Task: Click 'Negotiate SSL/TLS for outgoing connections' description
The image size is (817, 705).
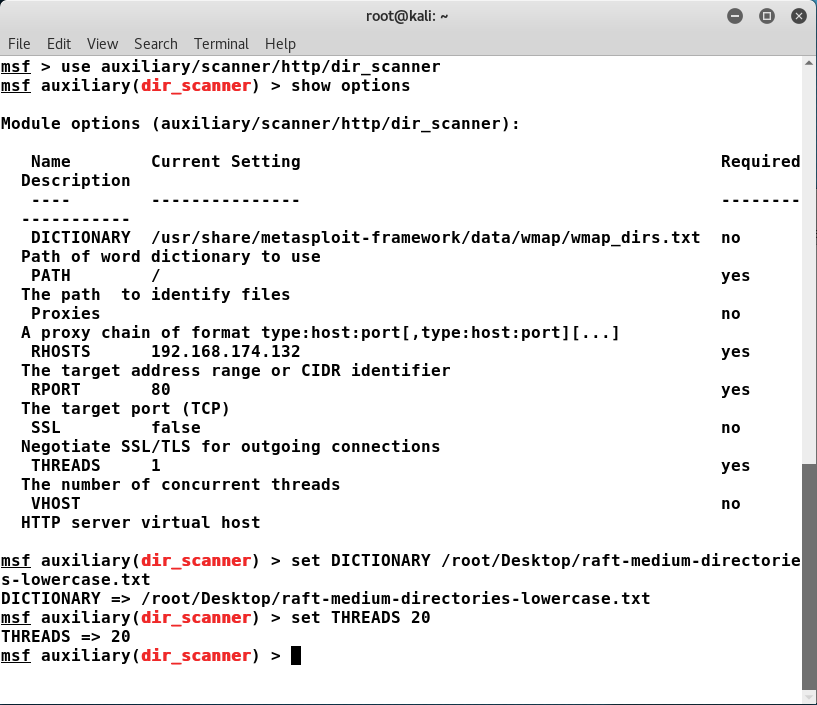Action: pos(231,447)
